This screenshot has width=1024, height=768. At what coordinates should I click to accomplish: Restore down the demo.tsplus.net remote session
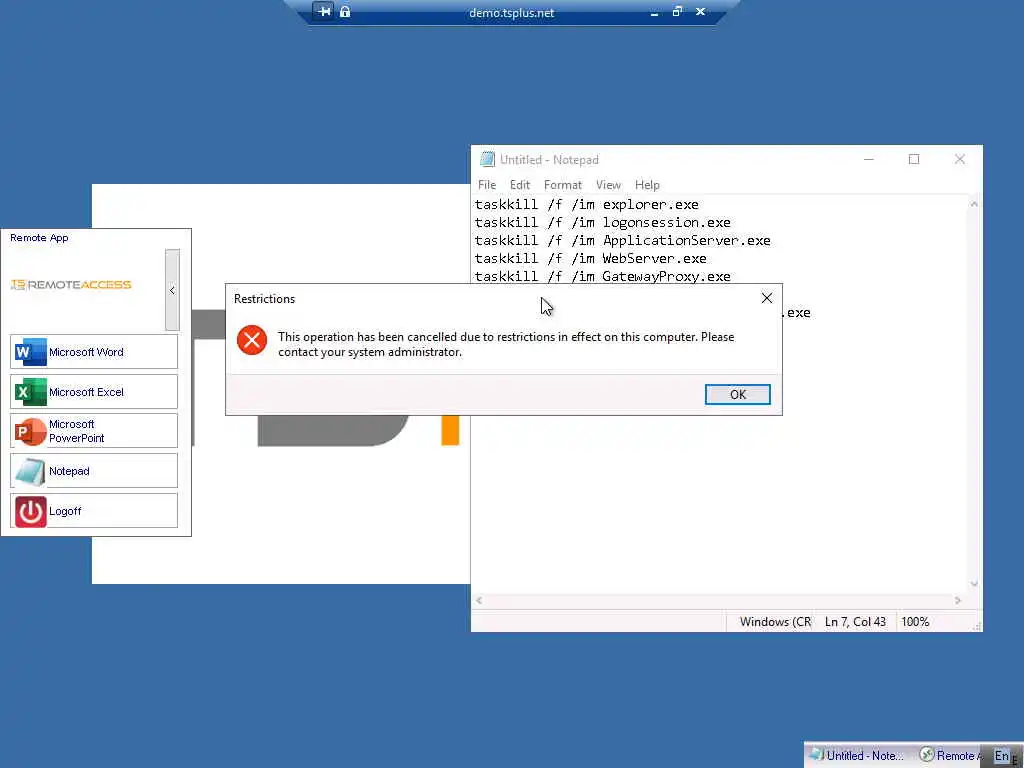pyautogui.click(x=677, y=11)
